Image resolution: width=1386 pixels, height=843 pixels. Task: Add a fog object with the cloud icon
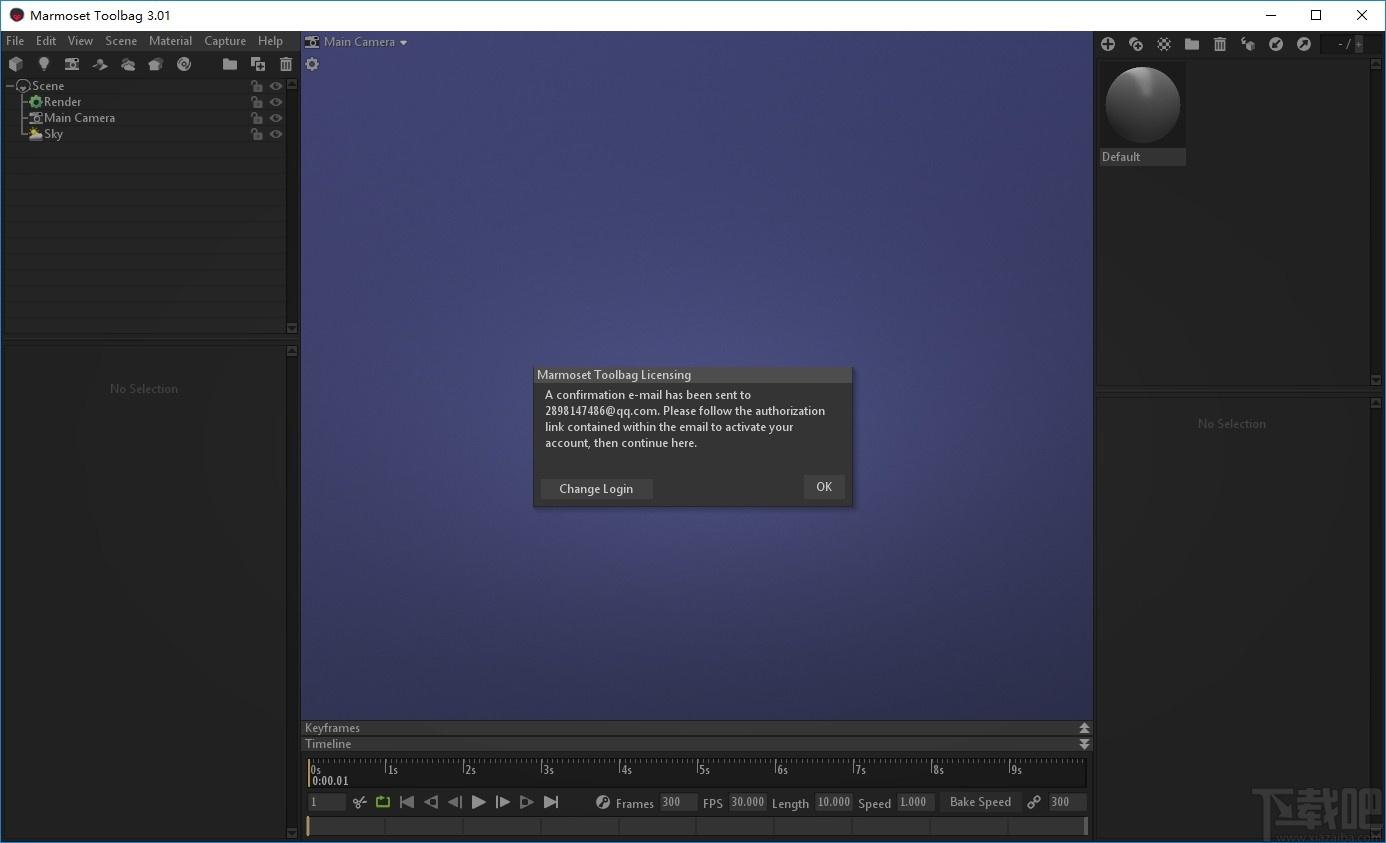pyautogui.click(x=127, y=64)
